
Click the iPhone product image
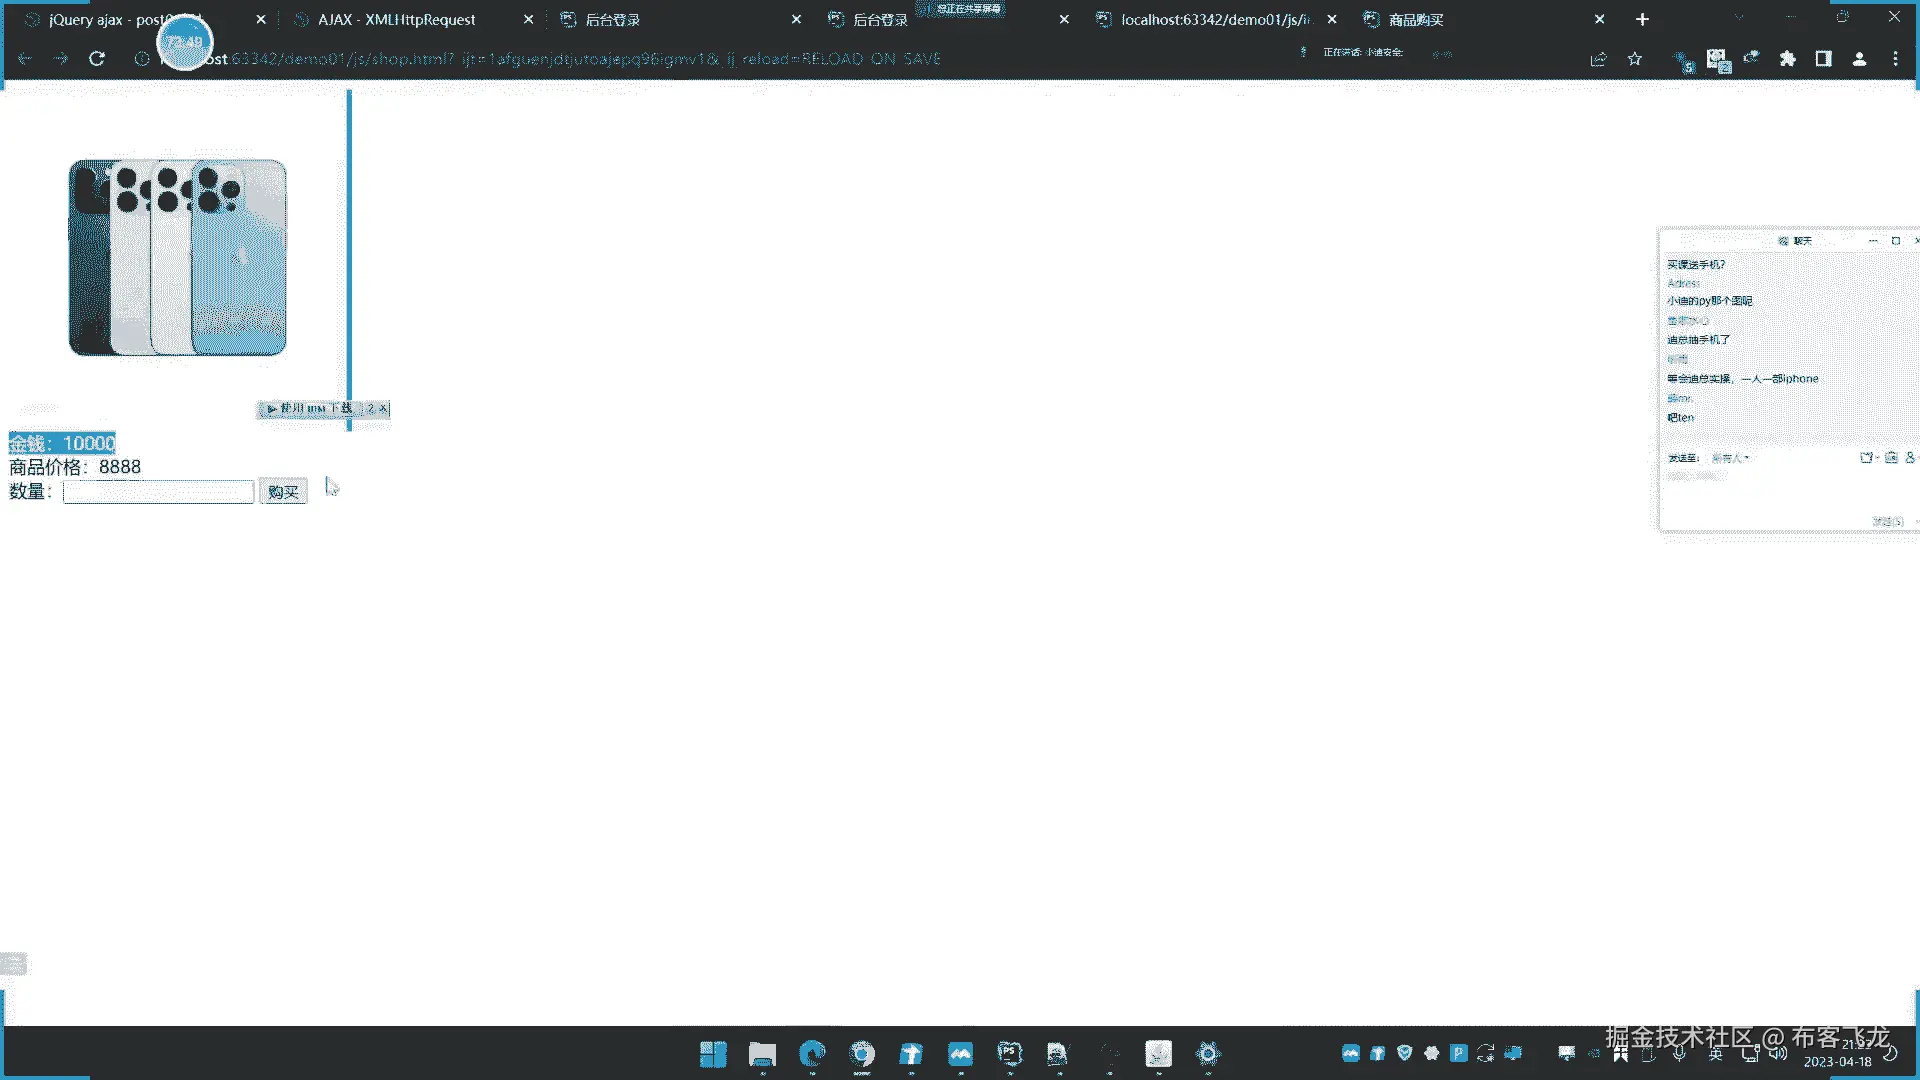click(x=177, y=257)
